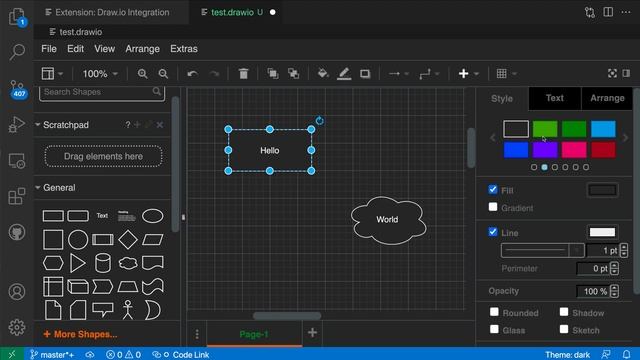Open the Extras menu

[x=184, y=49]
